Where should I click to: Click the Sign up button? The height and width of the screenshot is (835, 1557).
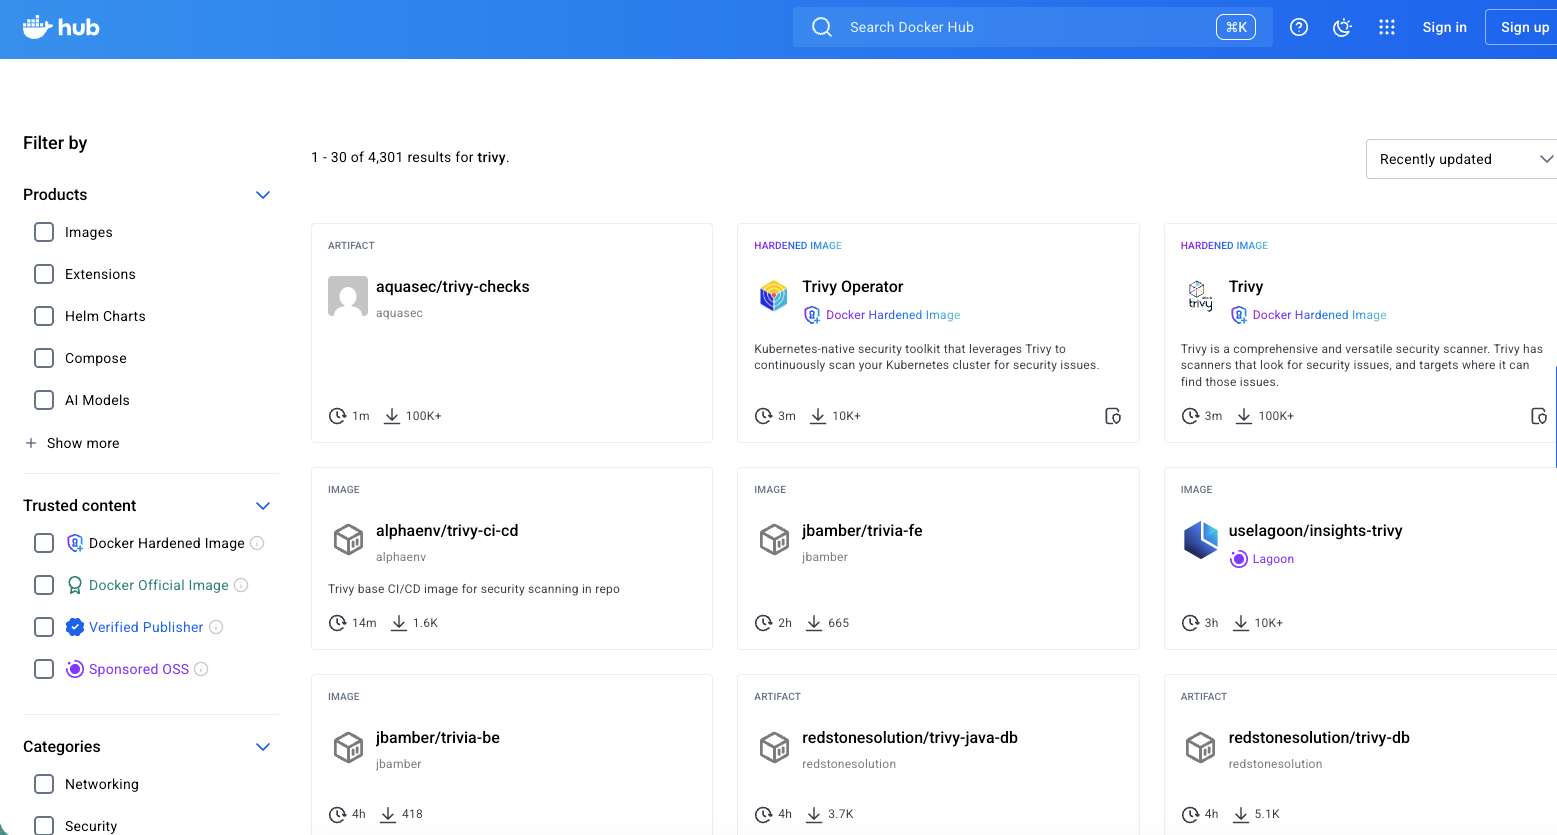pos(1521,27)
